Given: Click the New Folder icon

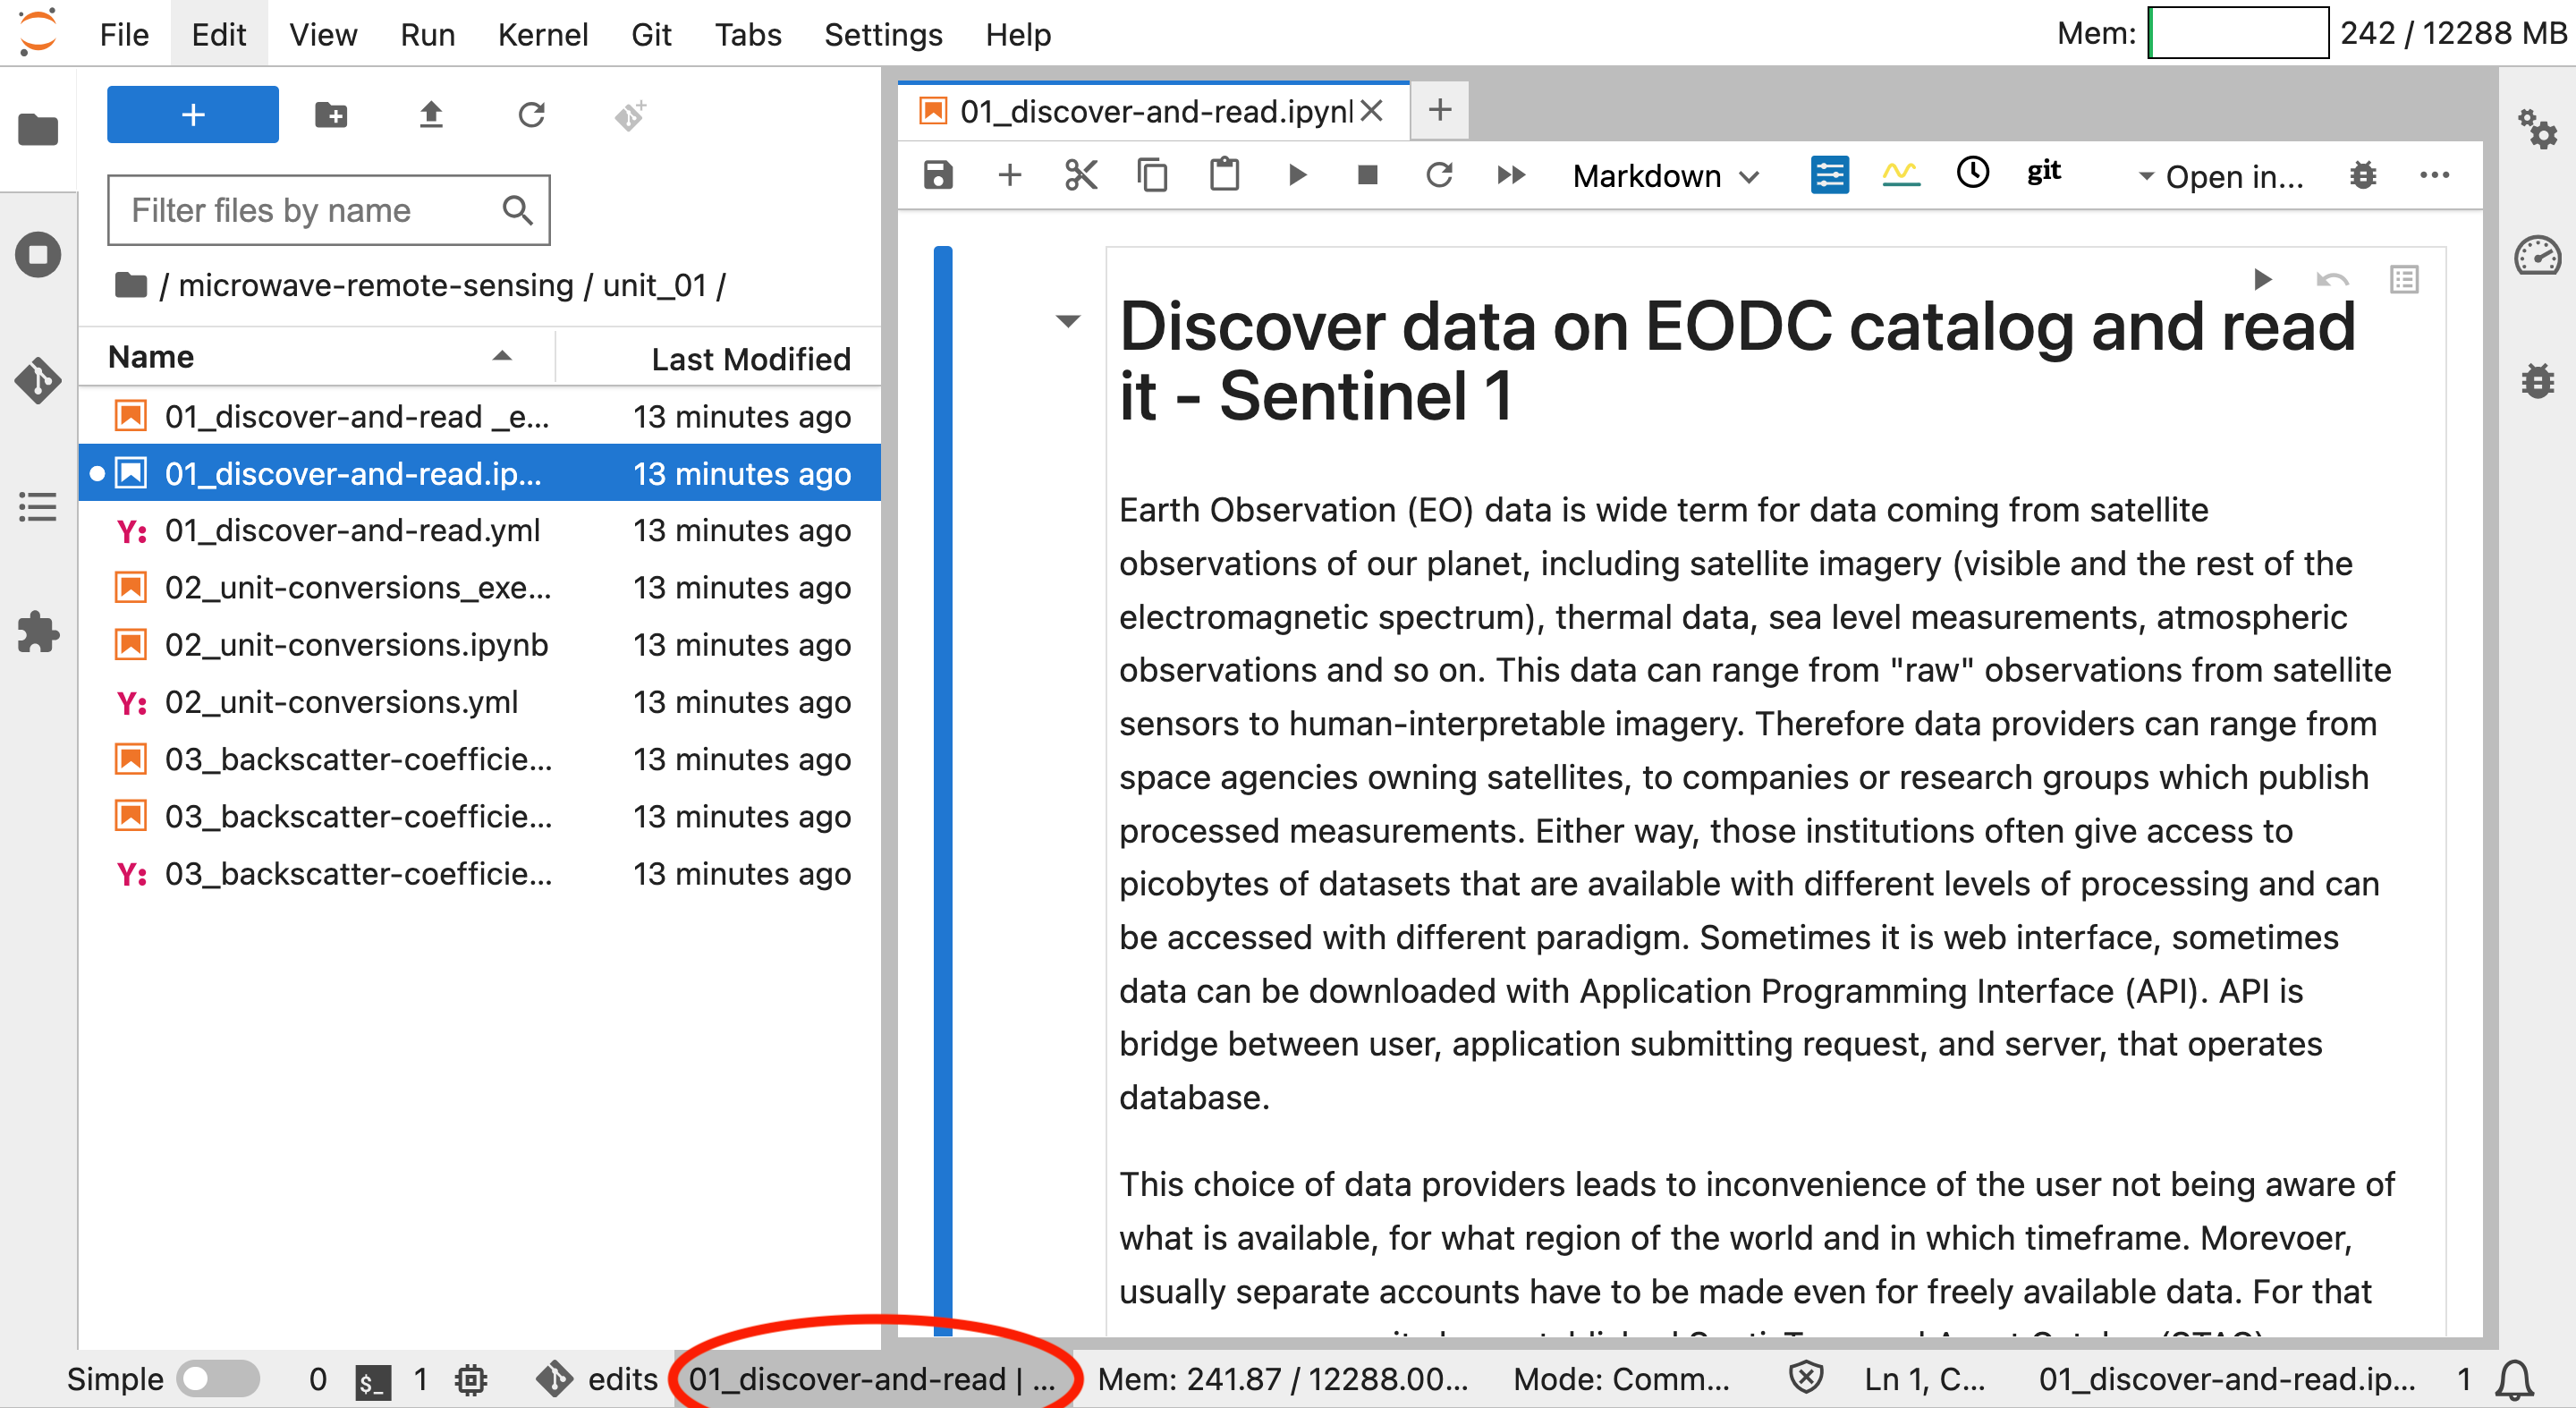Looking at the screenshot, I should [x=330, y=115].
